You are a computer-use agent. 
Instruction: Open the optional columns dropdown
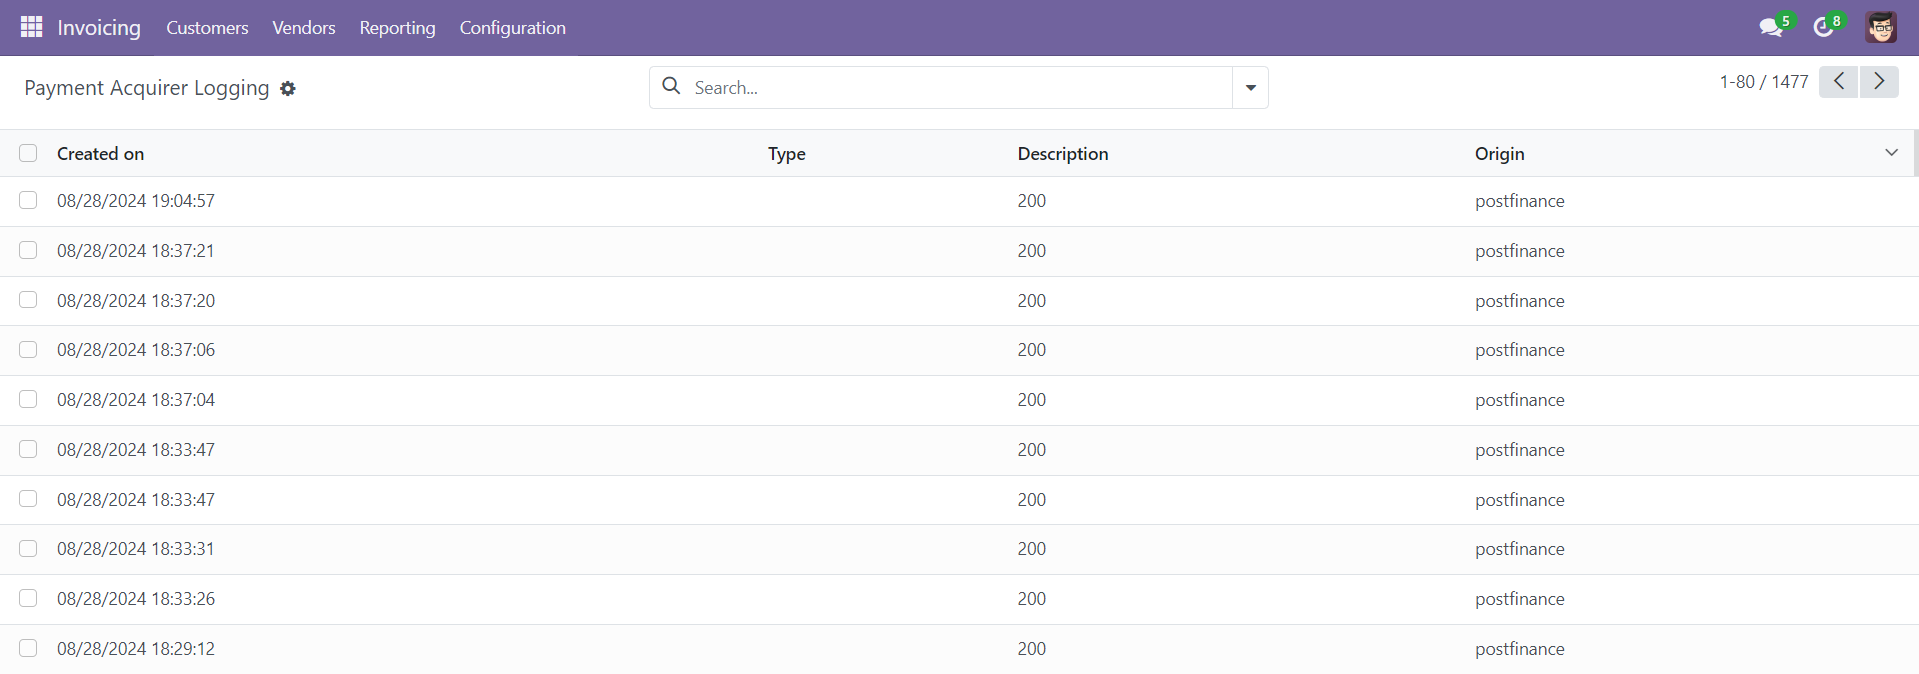click(x=1891, y=153)
